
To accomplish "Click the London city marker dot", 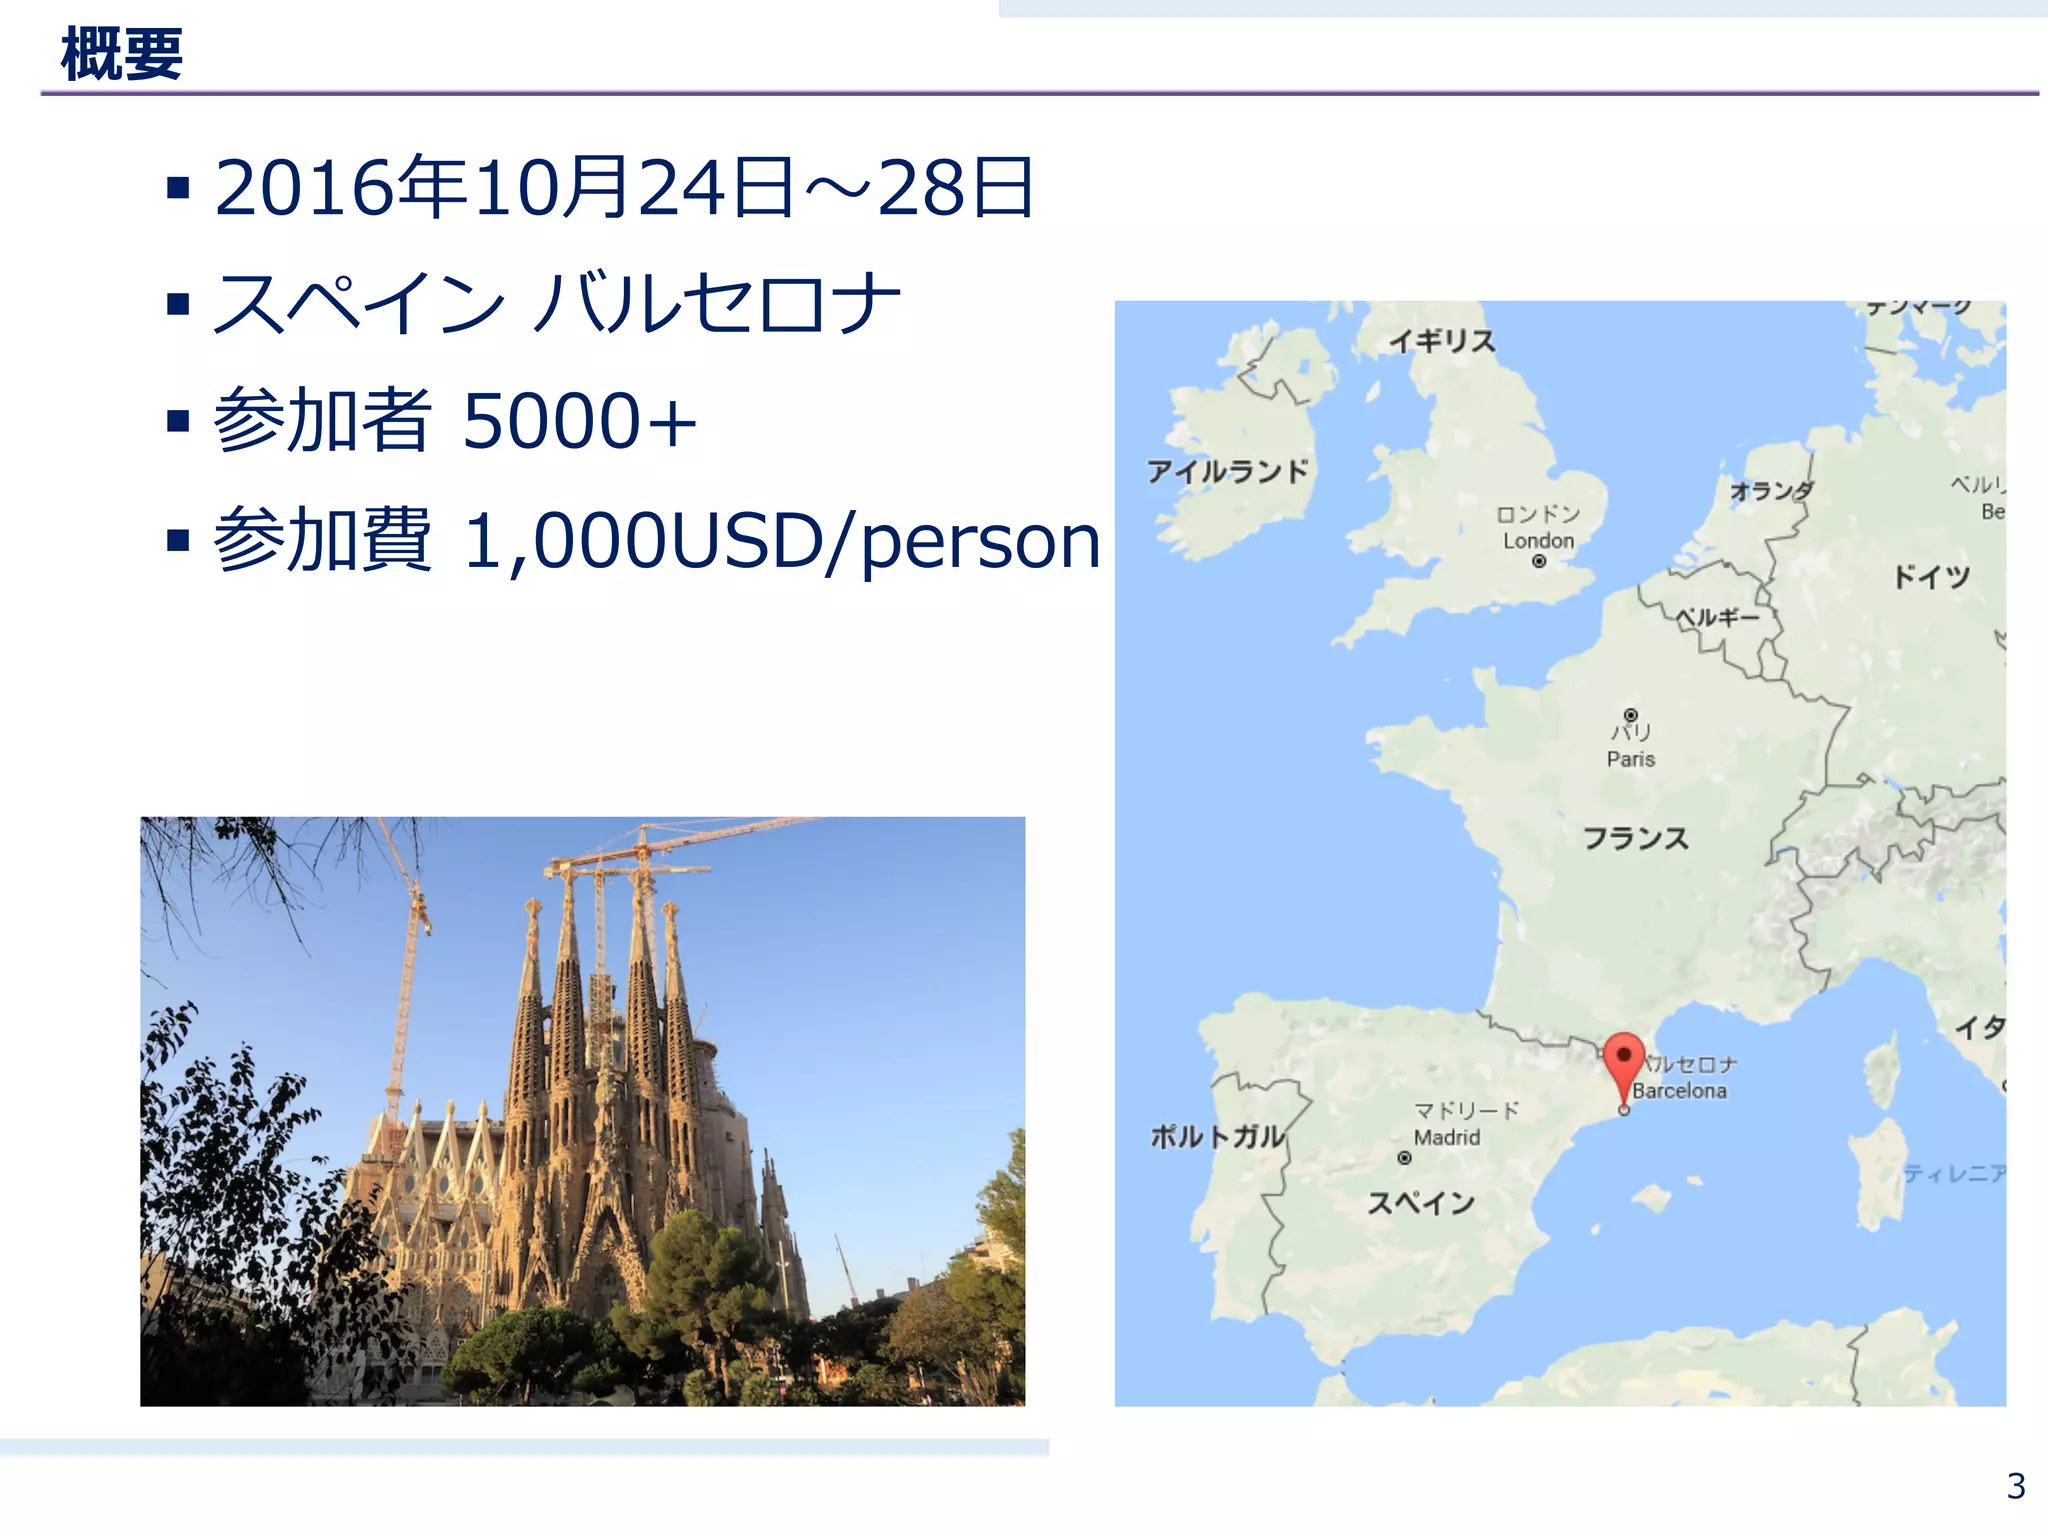I will pyautogui.click(x=1539, y=561).
